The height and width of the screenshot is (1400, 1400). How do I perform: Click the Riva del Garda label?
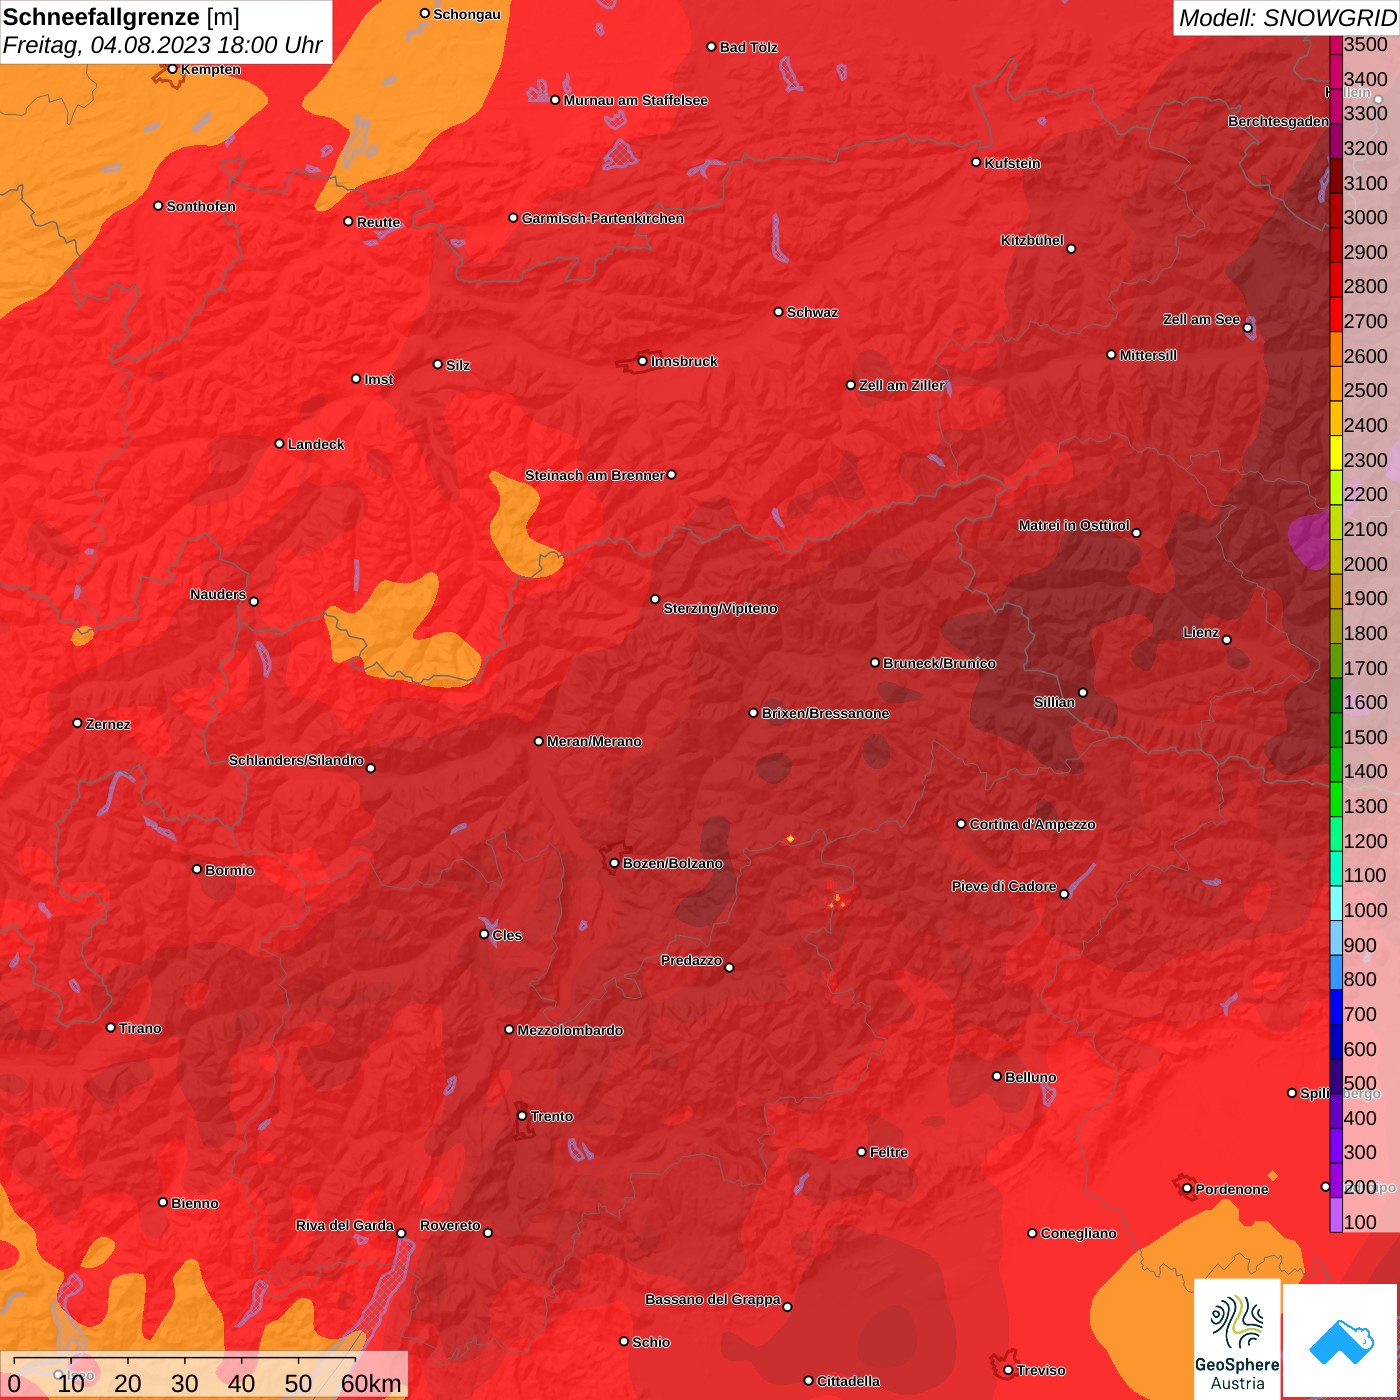345,1225
